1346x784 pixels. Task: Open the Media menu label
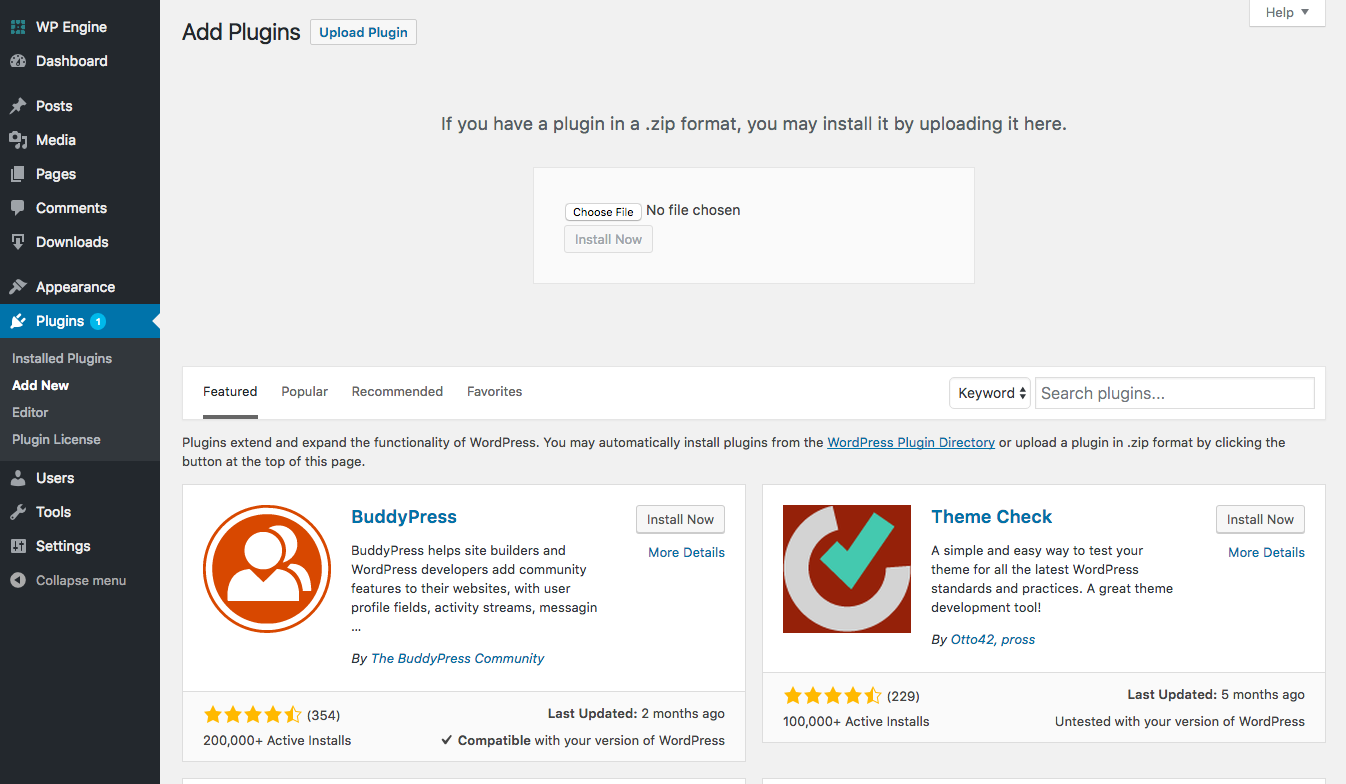pos(56,140)
